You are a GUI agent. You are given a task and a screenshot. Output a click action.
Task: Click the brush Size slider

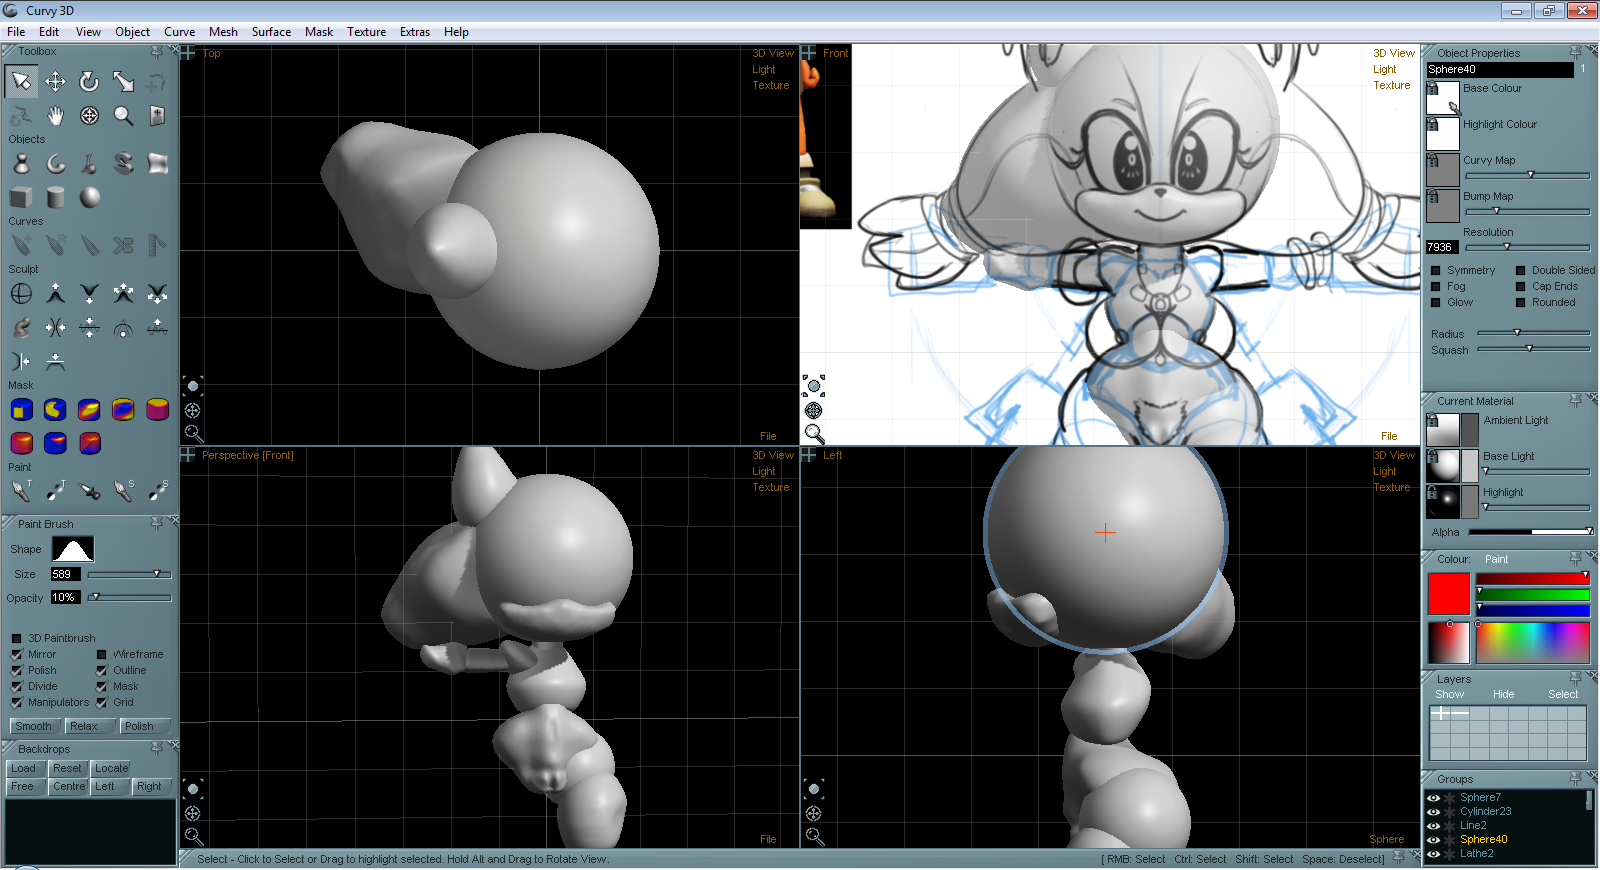pyautogui.click(x=129, y=574)
